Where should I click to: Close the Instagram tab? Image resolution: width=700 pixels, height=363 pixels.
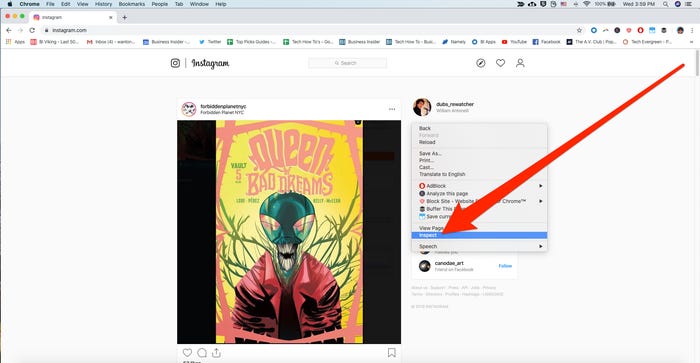(x=111, y=17)
